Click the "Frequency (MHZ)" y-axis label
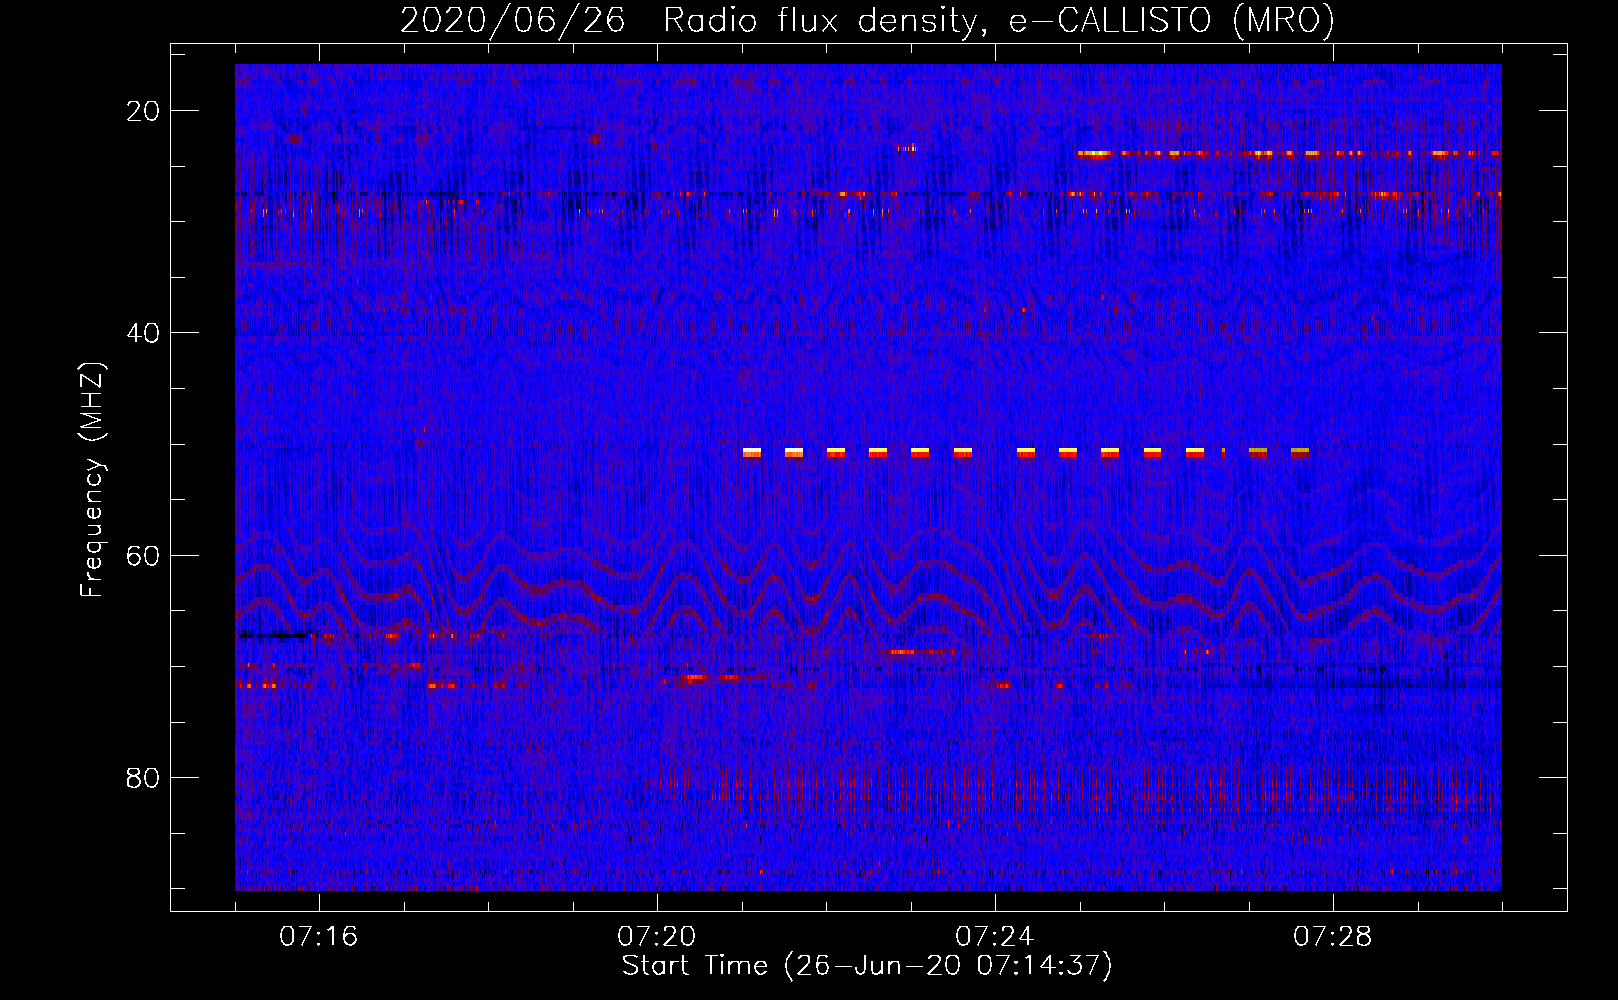 (x=92, y=480)
